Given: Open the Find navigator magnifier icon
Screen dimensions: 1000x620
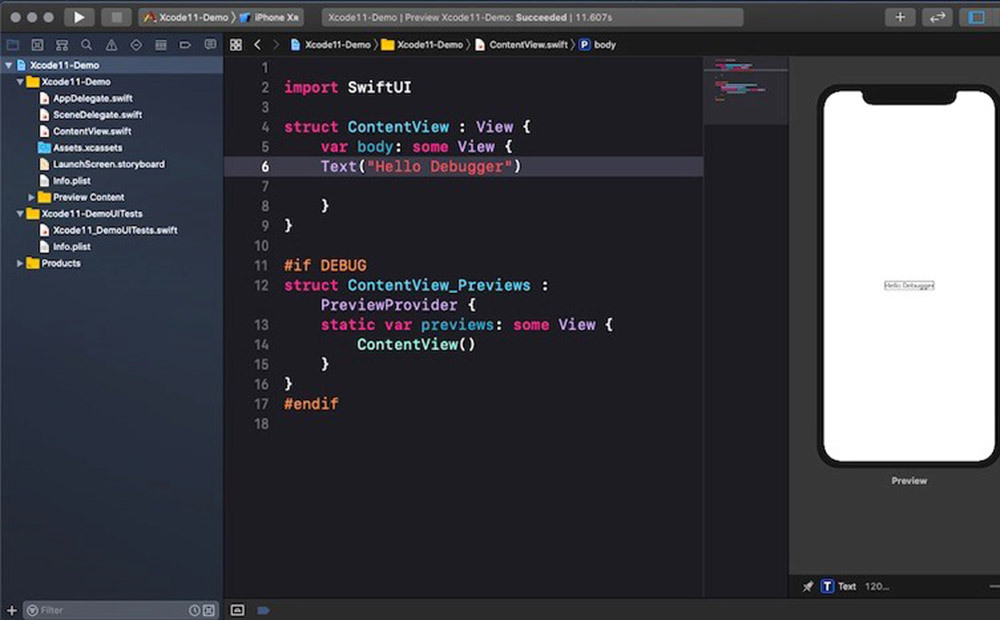Looking at the screenshot, I should (x=86, y=45).
